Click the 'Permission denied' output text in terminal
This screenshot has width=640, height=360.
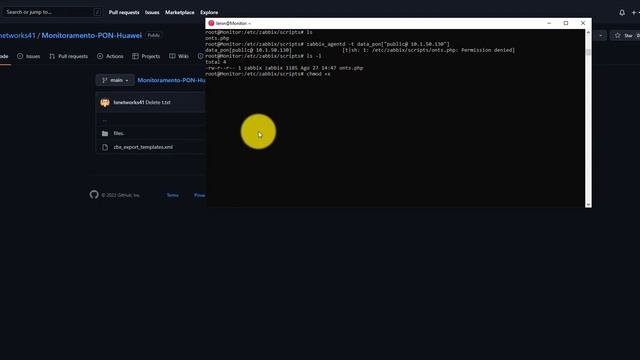point(488,50)
